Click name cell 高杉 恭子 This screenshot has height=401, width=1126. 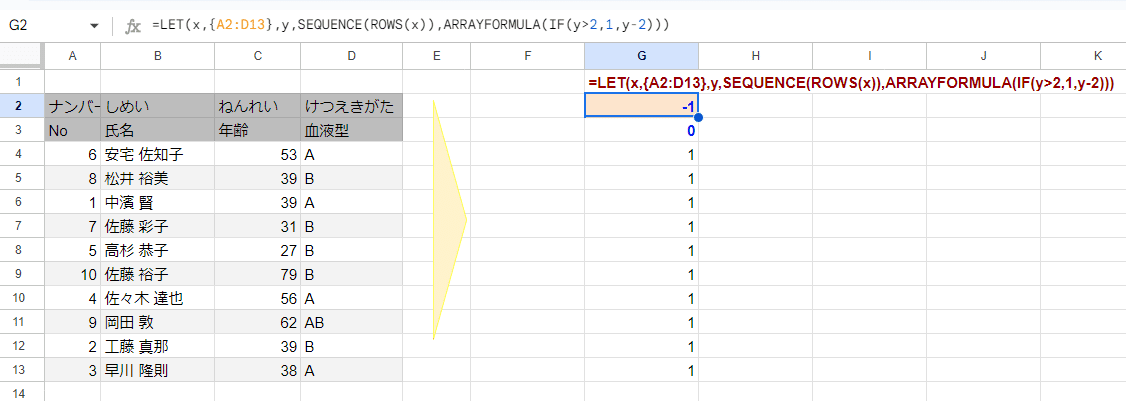(157, 251)
